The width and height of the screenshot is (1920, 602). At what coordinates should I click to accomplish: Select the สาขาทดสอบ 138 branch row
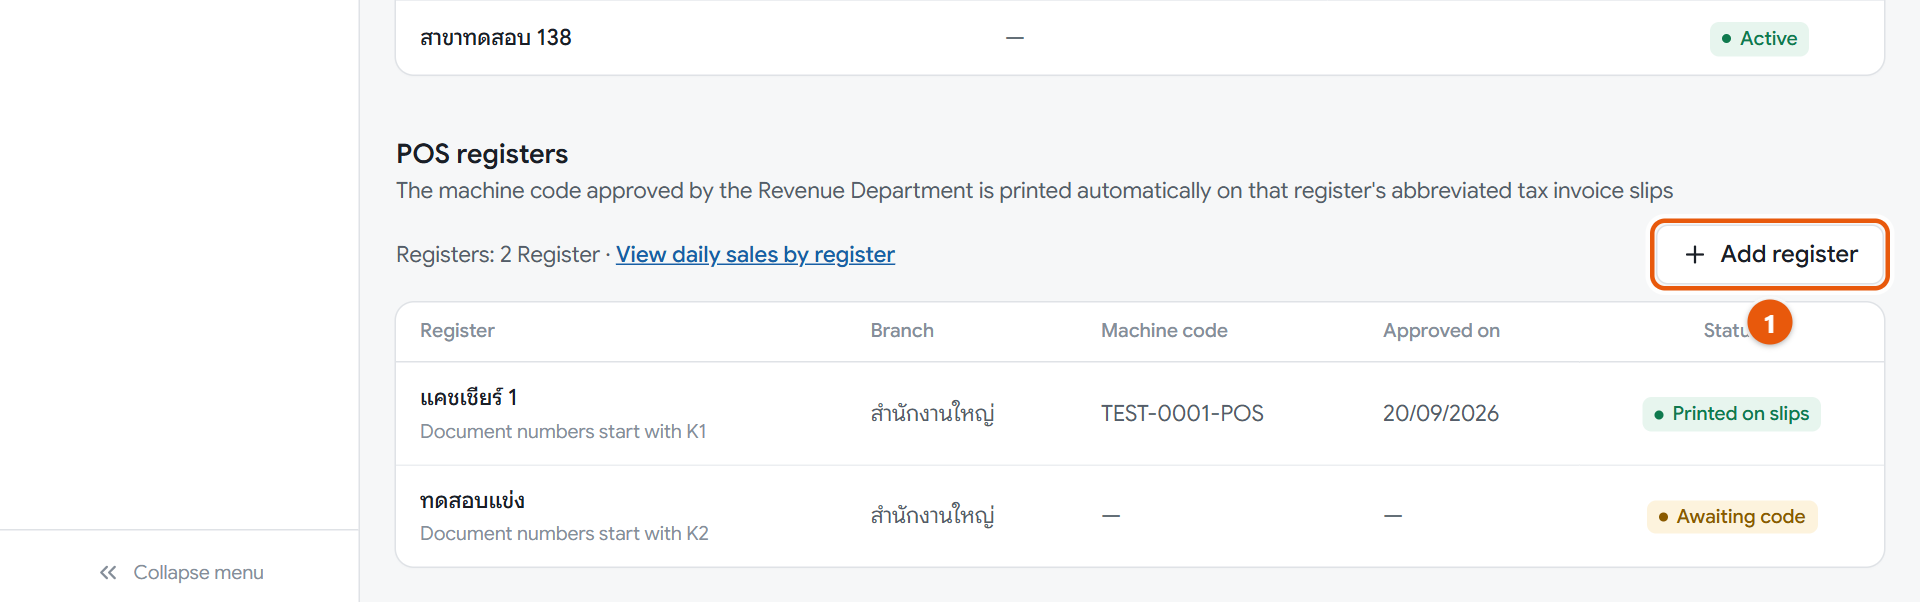1140,38
